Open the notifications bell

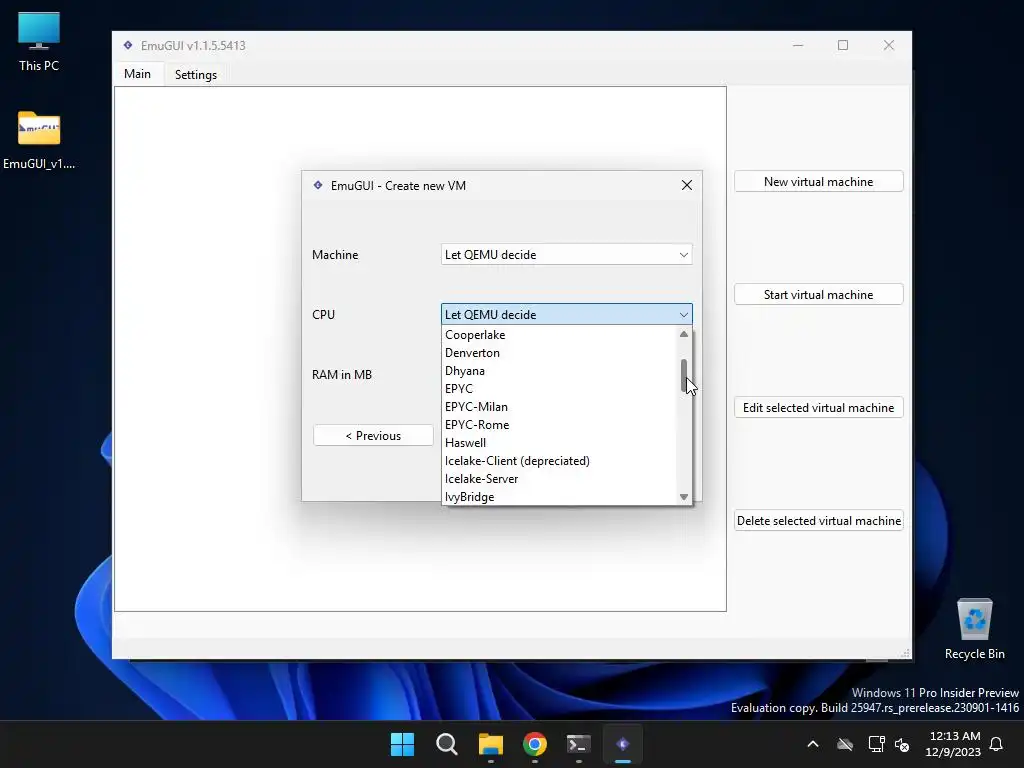point(997,744)
